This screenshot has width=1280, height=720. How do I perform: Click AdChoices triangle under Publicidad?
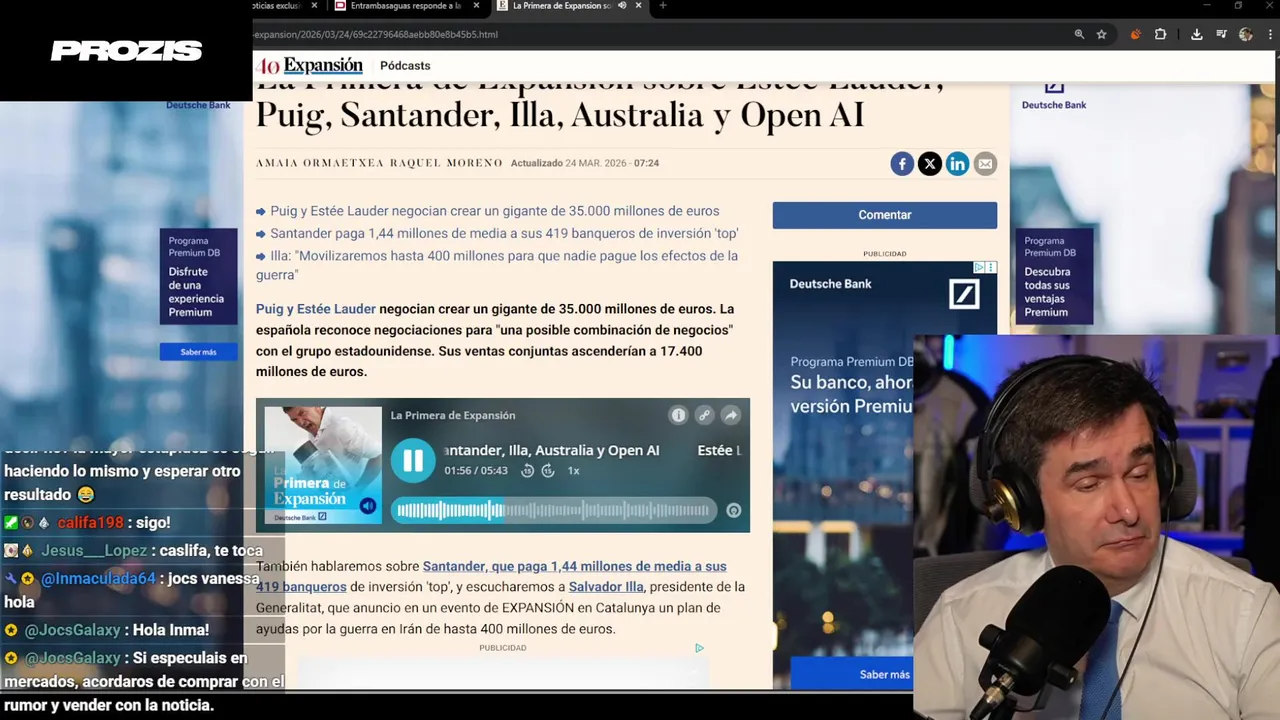pos(699,648)
